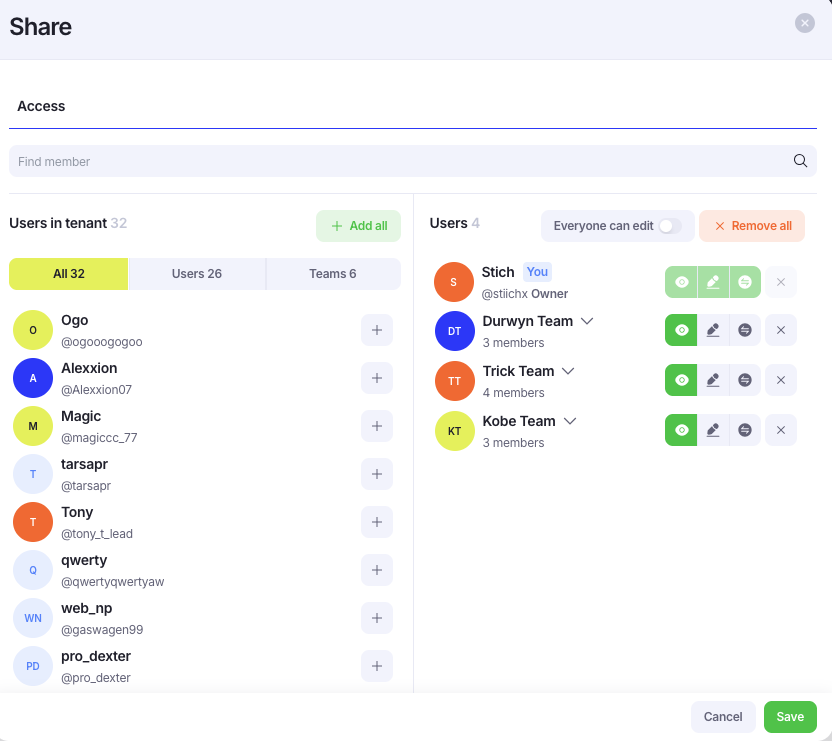Click the Add all button

[x=359, y=226]
